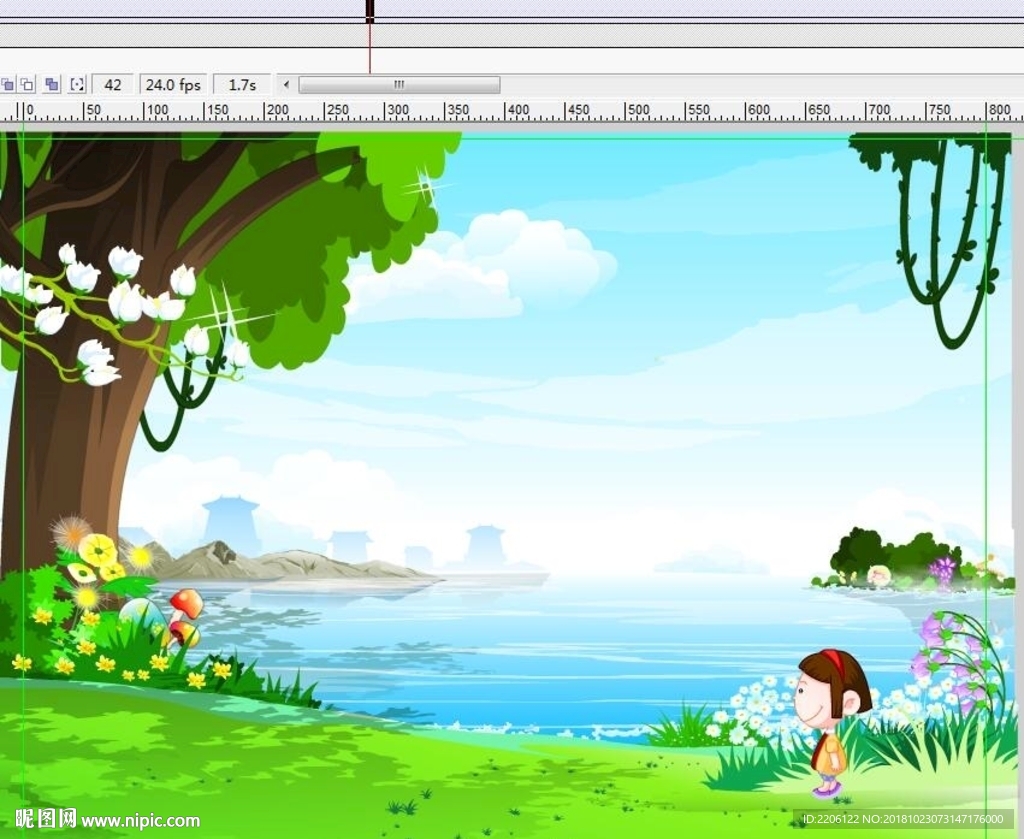Click the black playhead marker in timeline
The image size is (1024, 839).
point(370,11)
